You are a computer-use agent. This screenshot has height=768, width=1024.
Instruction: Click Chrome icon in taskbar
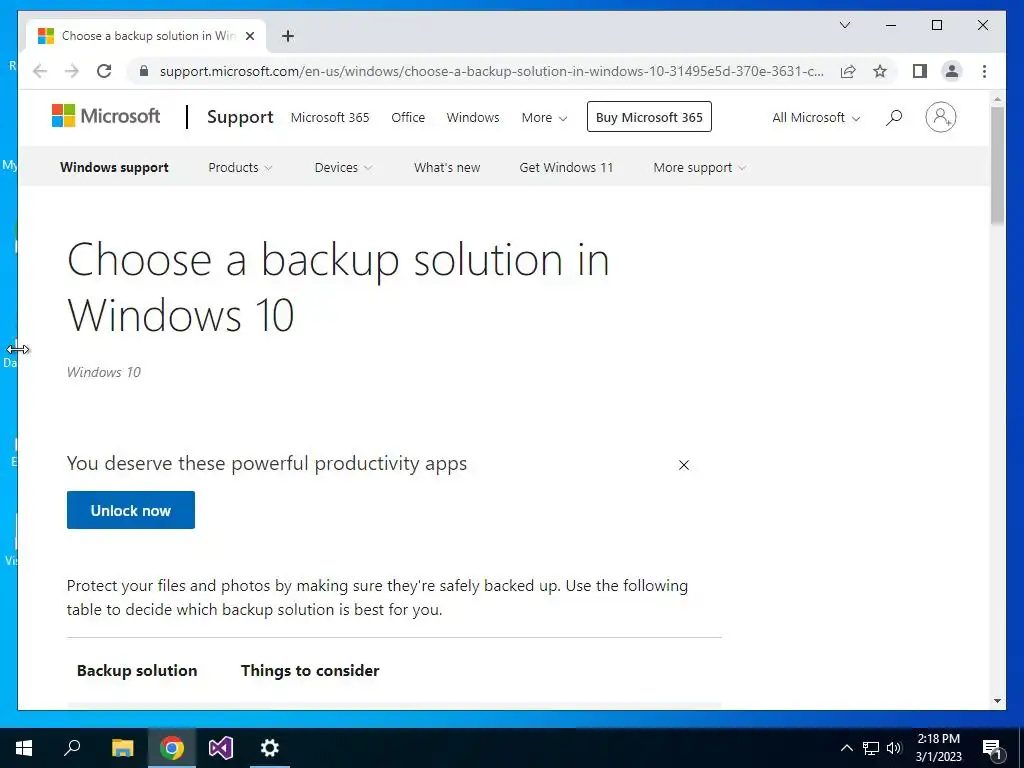[172, 748]
